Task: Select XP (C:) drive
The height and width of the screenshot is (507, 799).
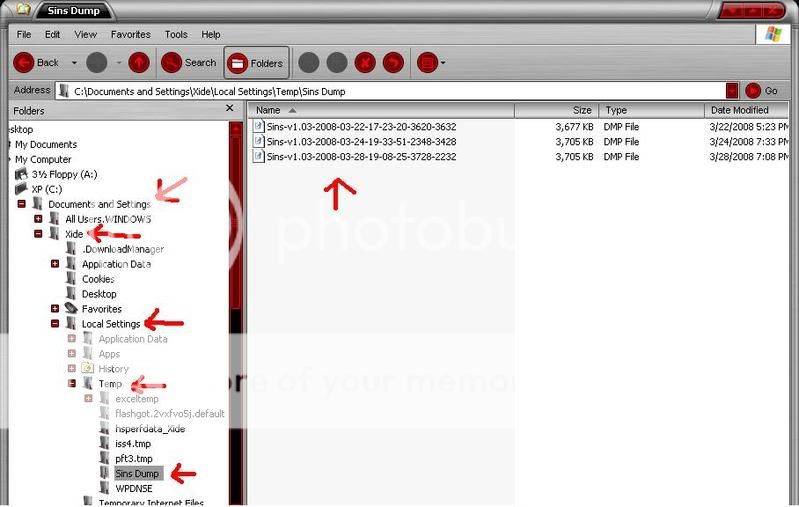Action: [47, 190]
